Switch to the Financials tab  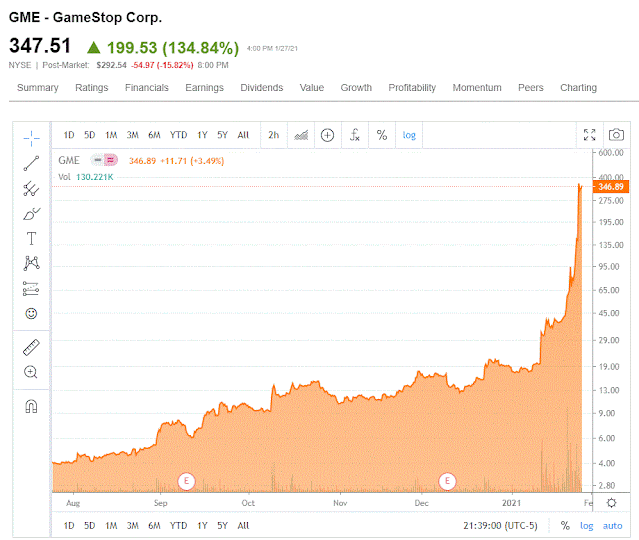tap(147, 88)
